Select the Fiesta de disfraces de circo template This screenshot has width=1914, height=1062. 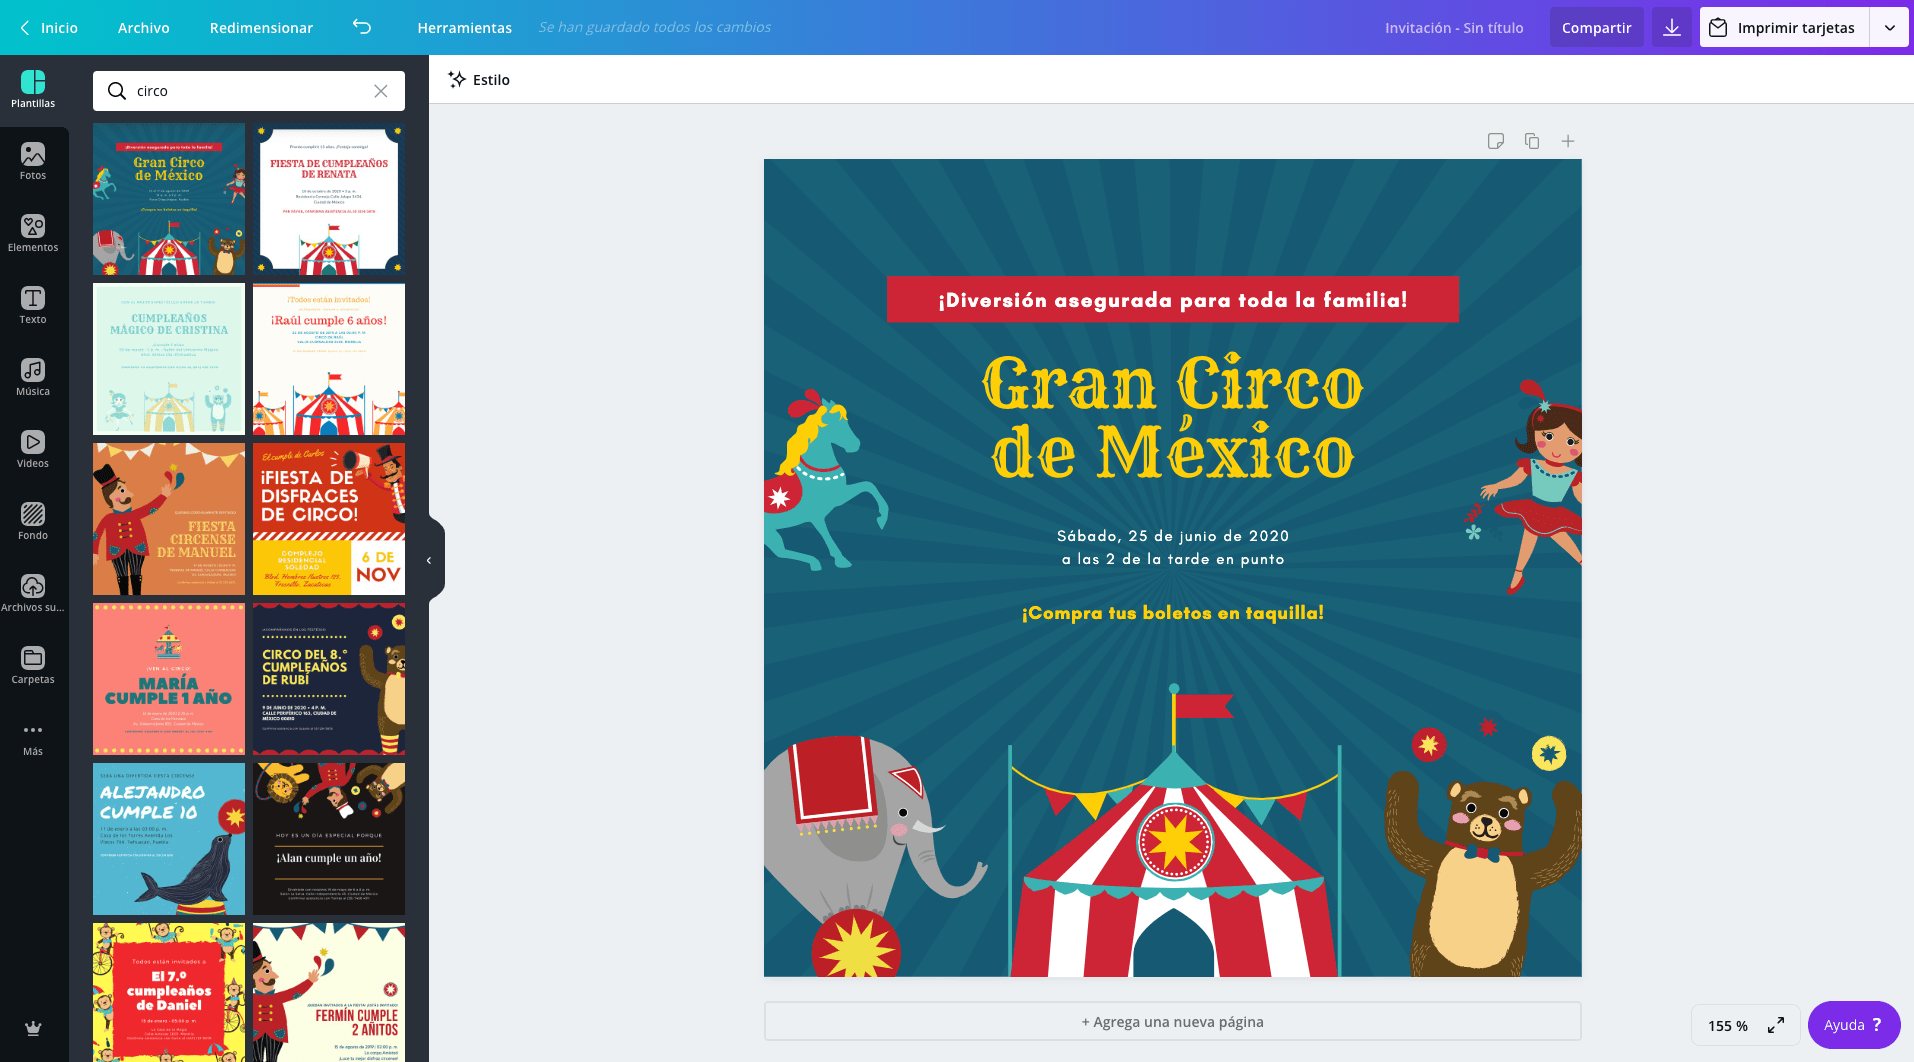[329, 519]
